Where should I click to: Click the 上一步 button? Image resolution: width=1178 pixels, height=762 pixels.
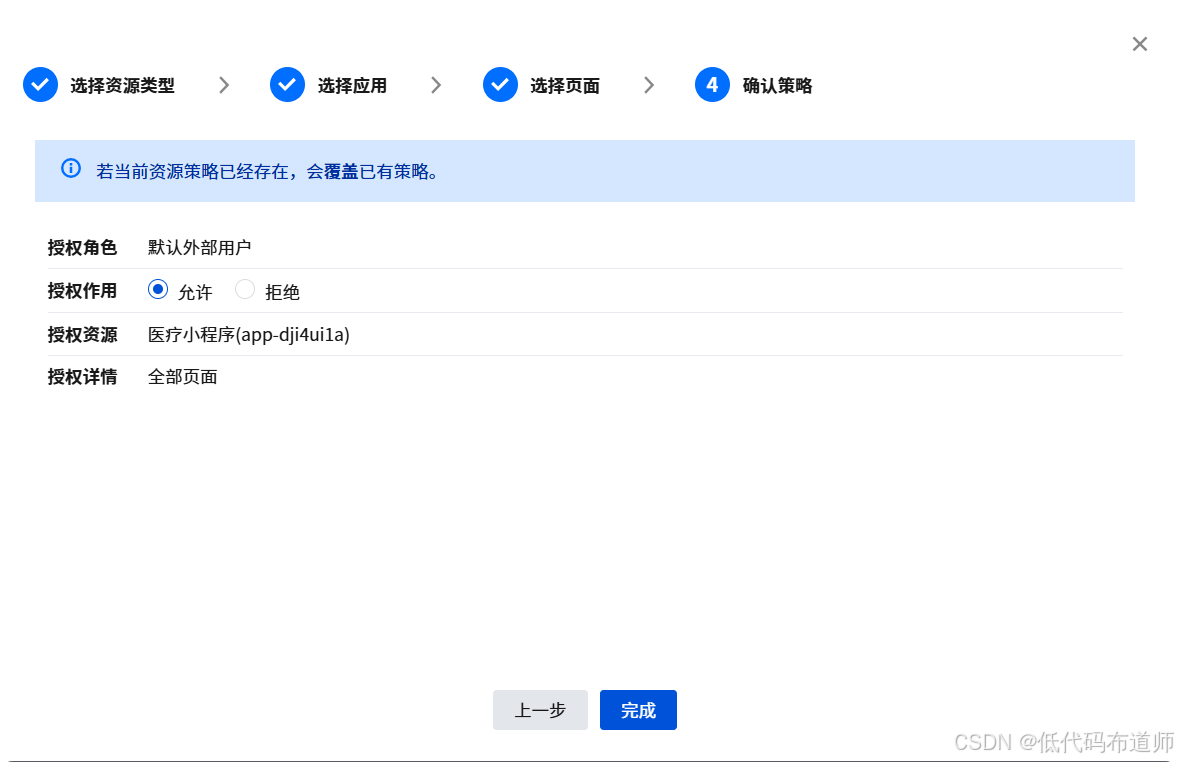coord(540,710)
